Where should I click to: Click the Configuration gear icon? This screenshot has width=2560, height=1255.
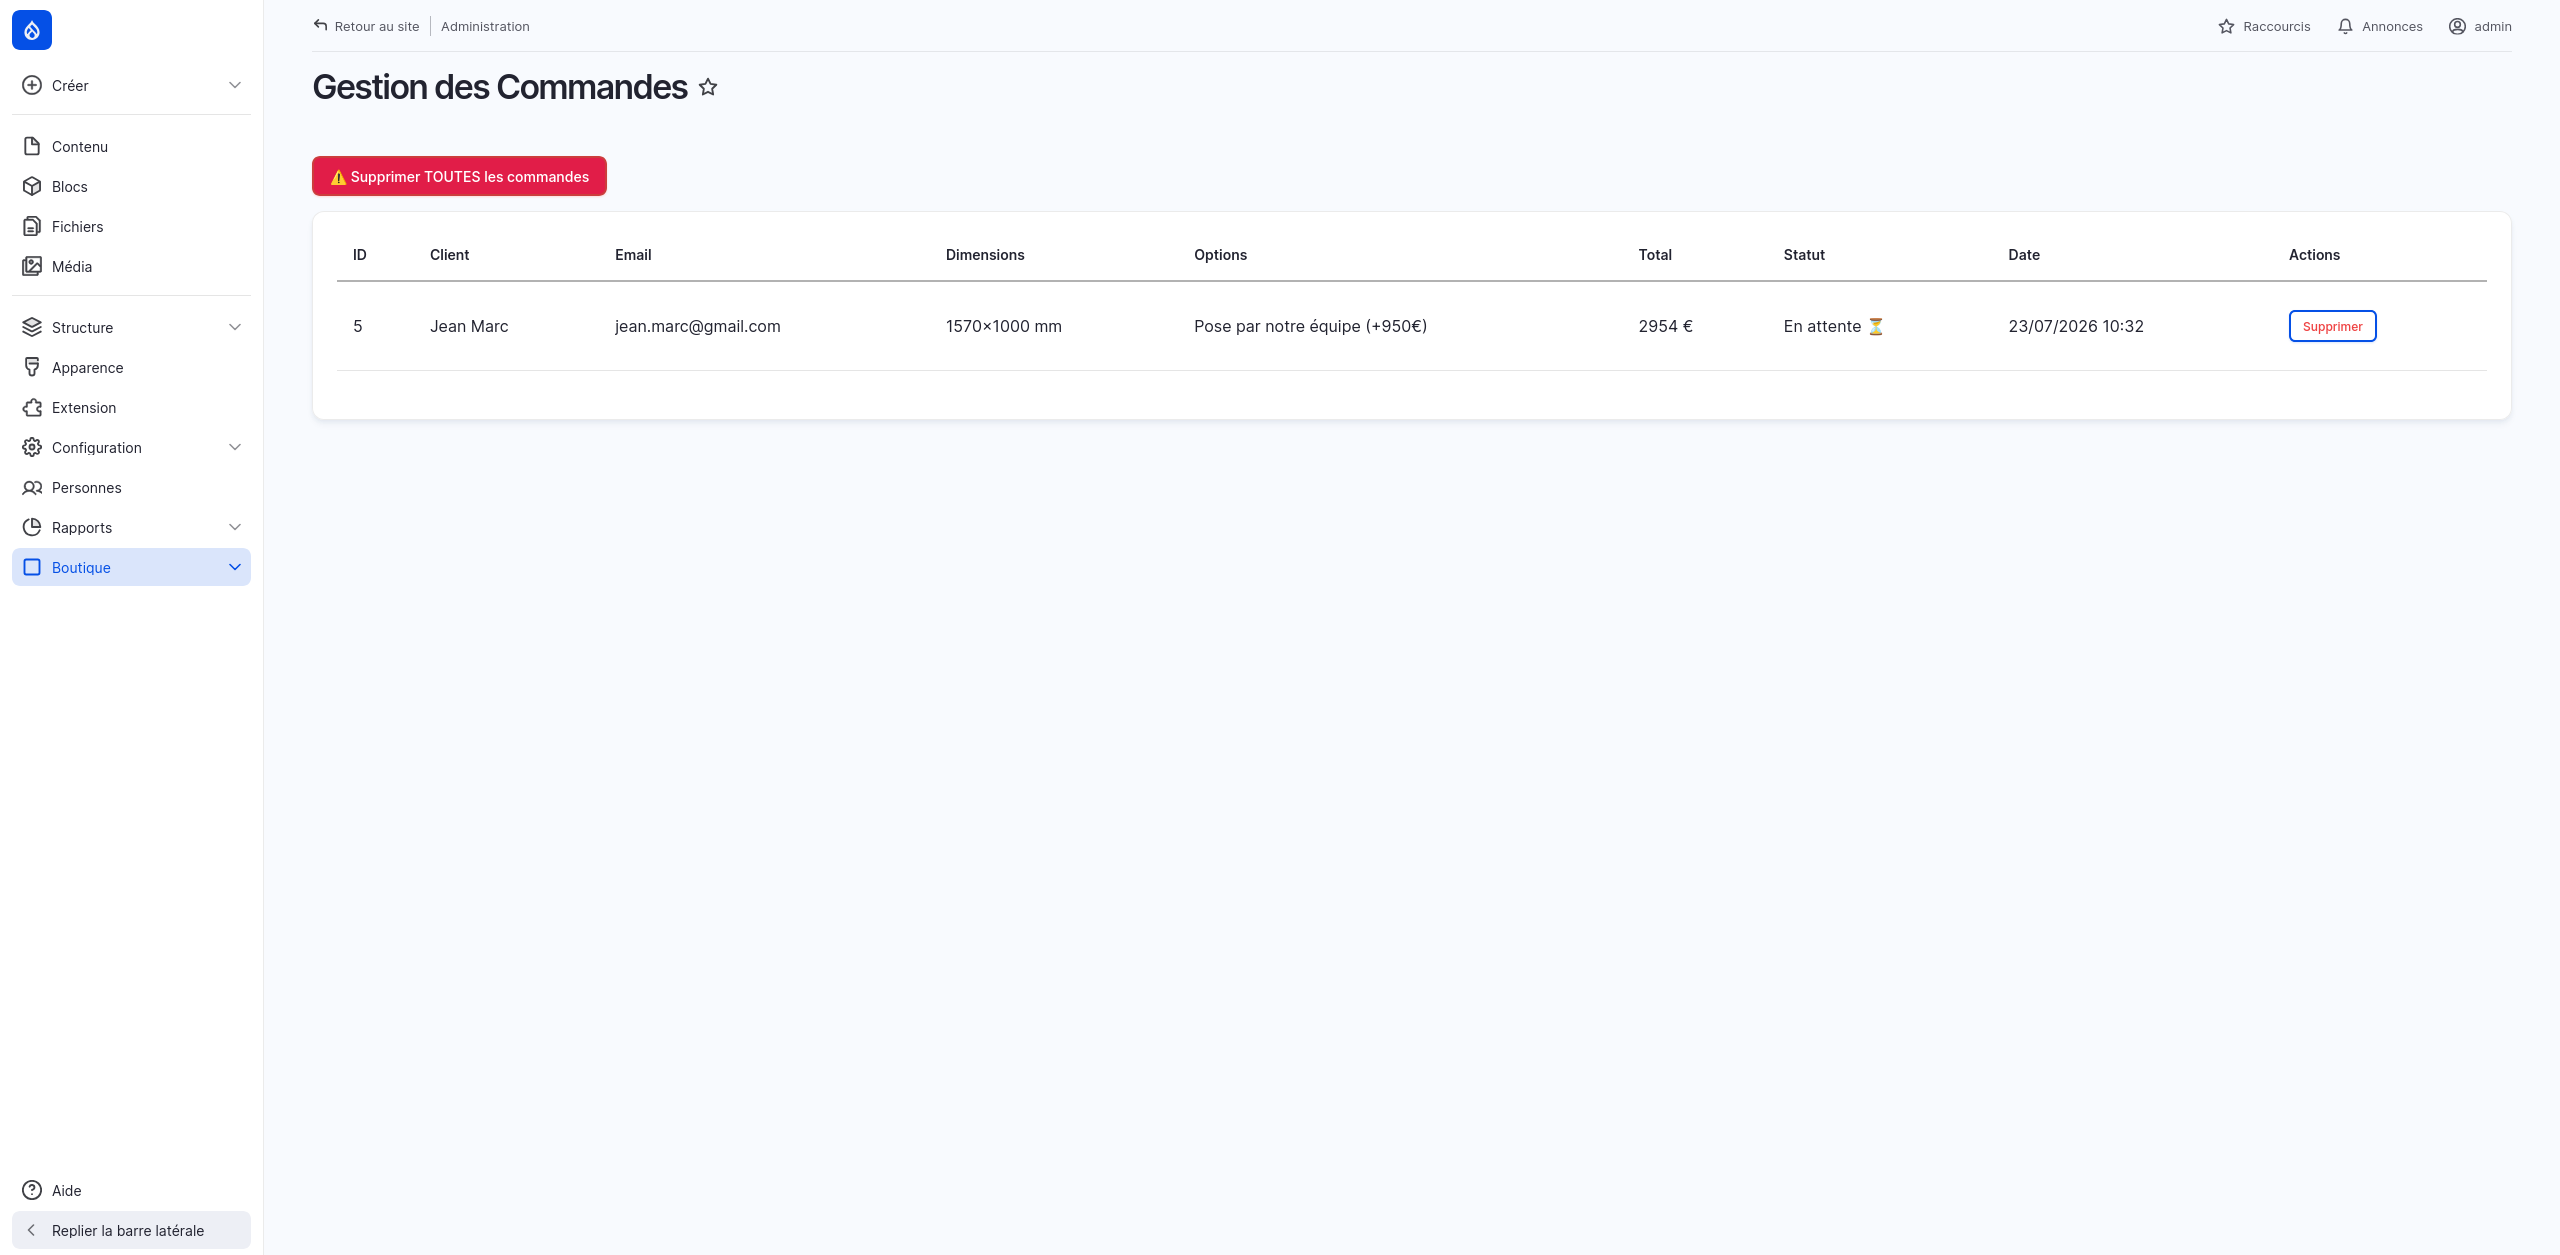(x=32, y=447)
